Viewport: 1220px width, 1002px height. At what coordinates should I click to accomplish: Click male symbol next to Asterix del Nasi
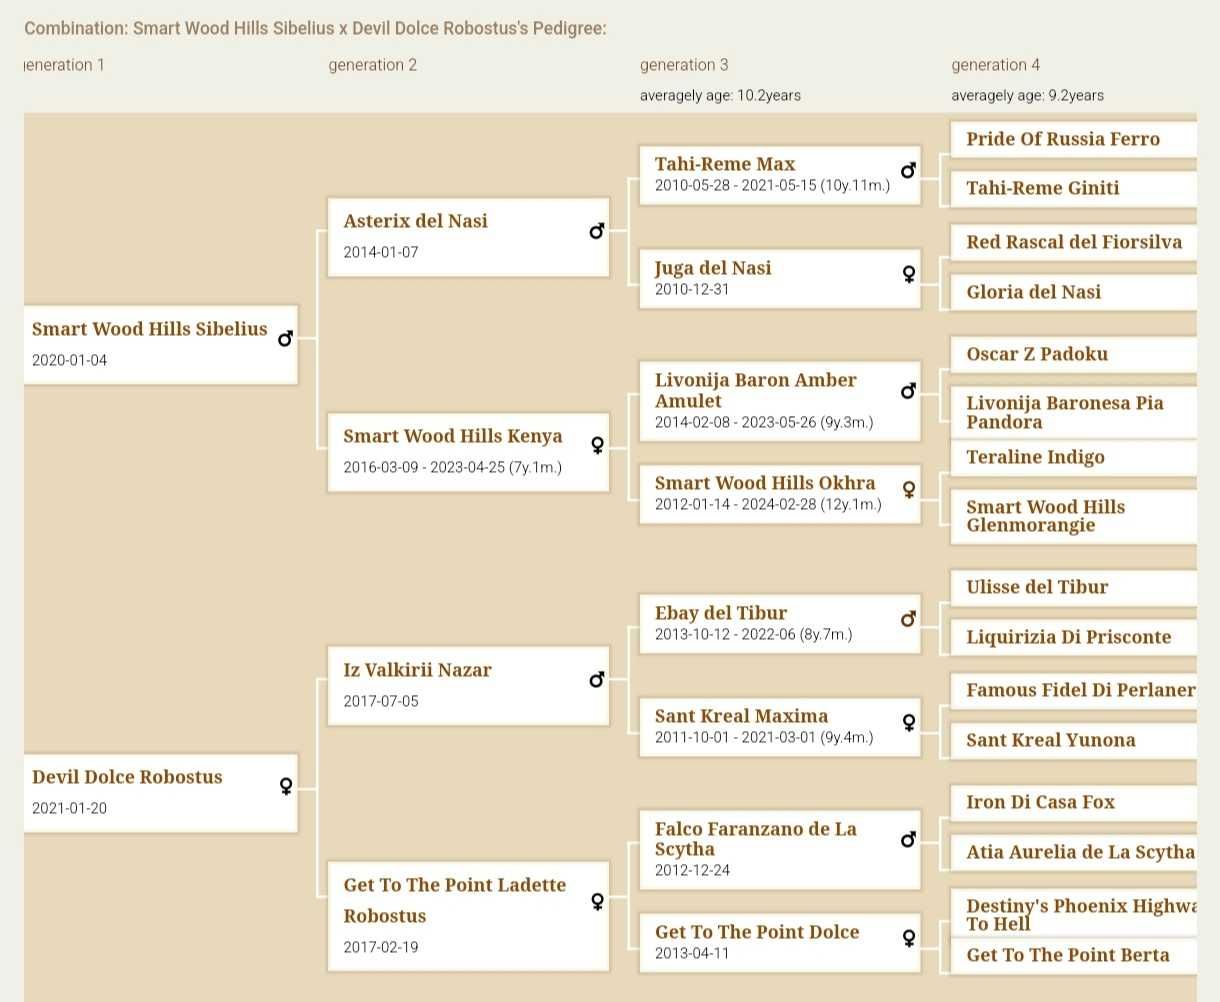(597, 231)
